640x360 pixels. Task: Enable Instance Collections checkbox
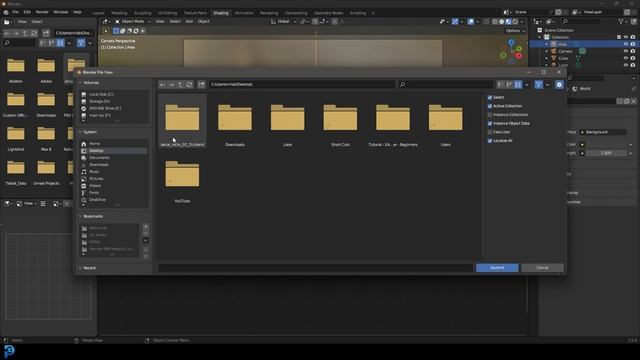[x=490, y=115]
